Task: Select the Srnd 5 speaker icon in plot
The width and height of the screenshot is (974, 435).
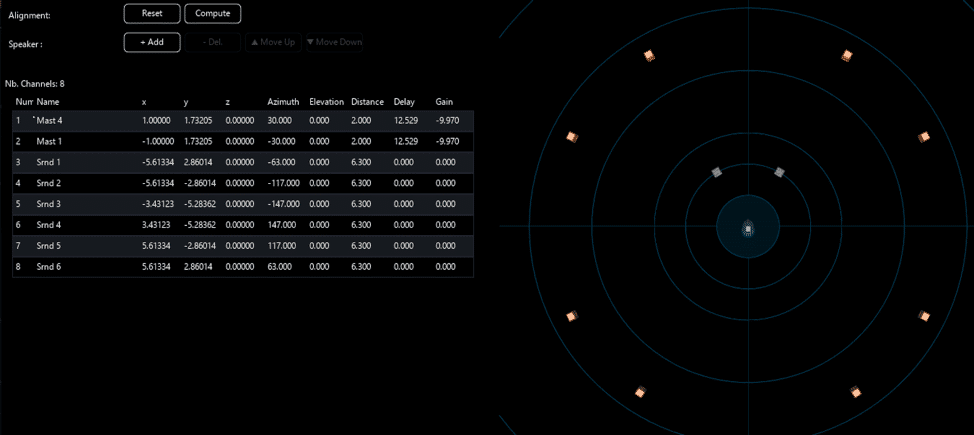Action: point(924,316)
